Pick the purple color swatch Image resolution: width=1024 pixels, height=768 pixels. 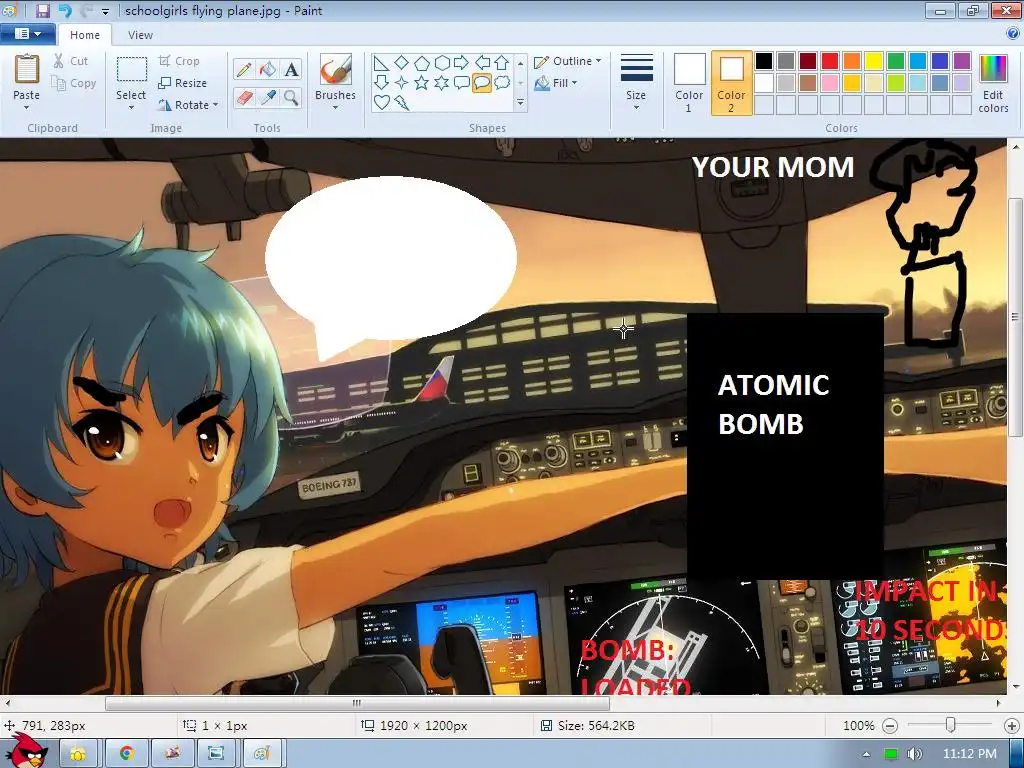962,61
